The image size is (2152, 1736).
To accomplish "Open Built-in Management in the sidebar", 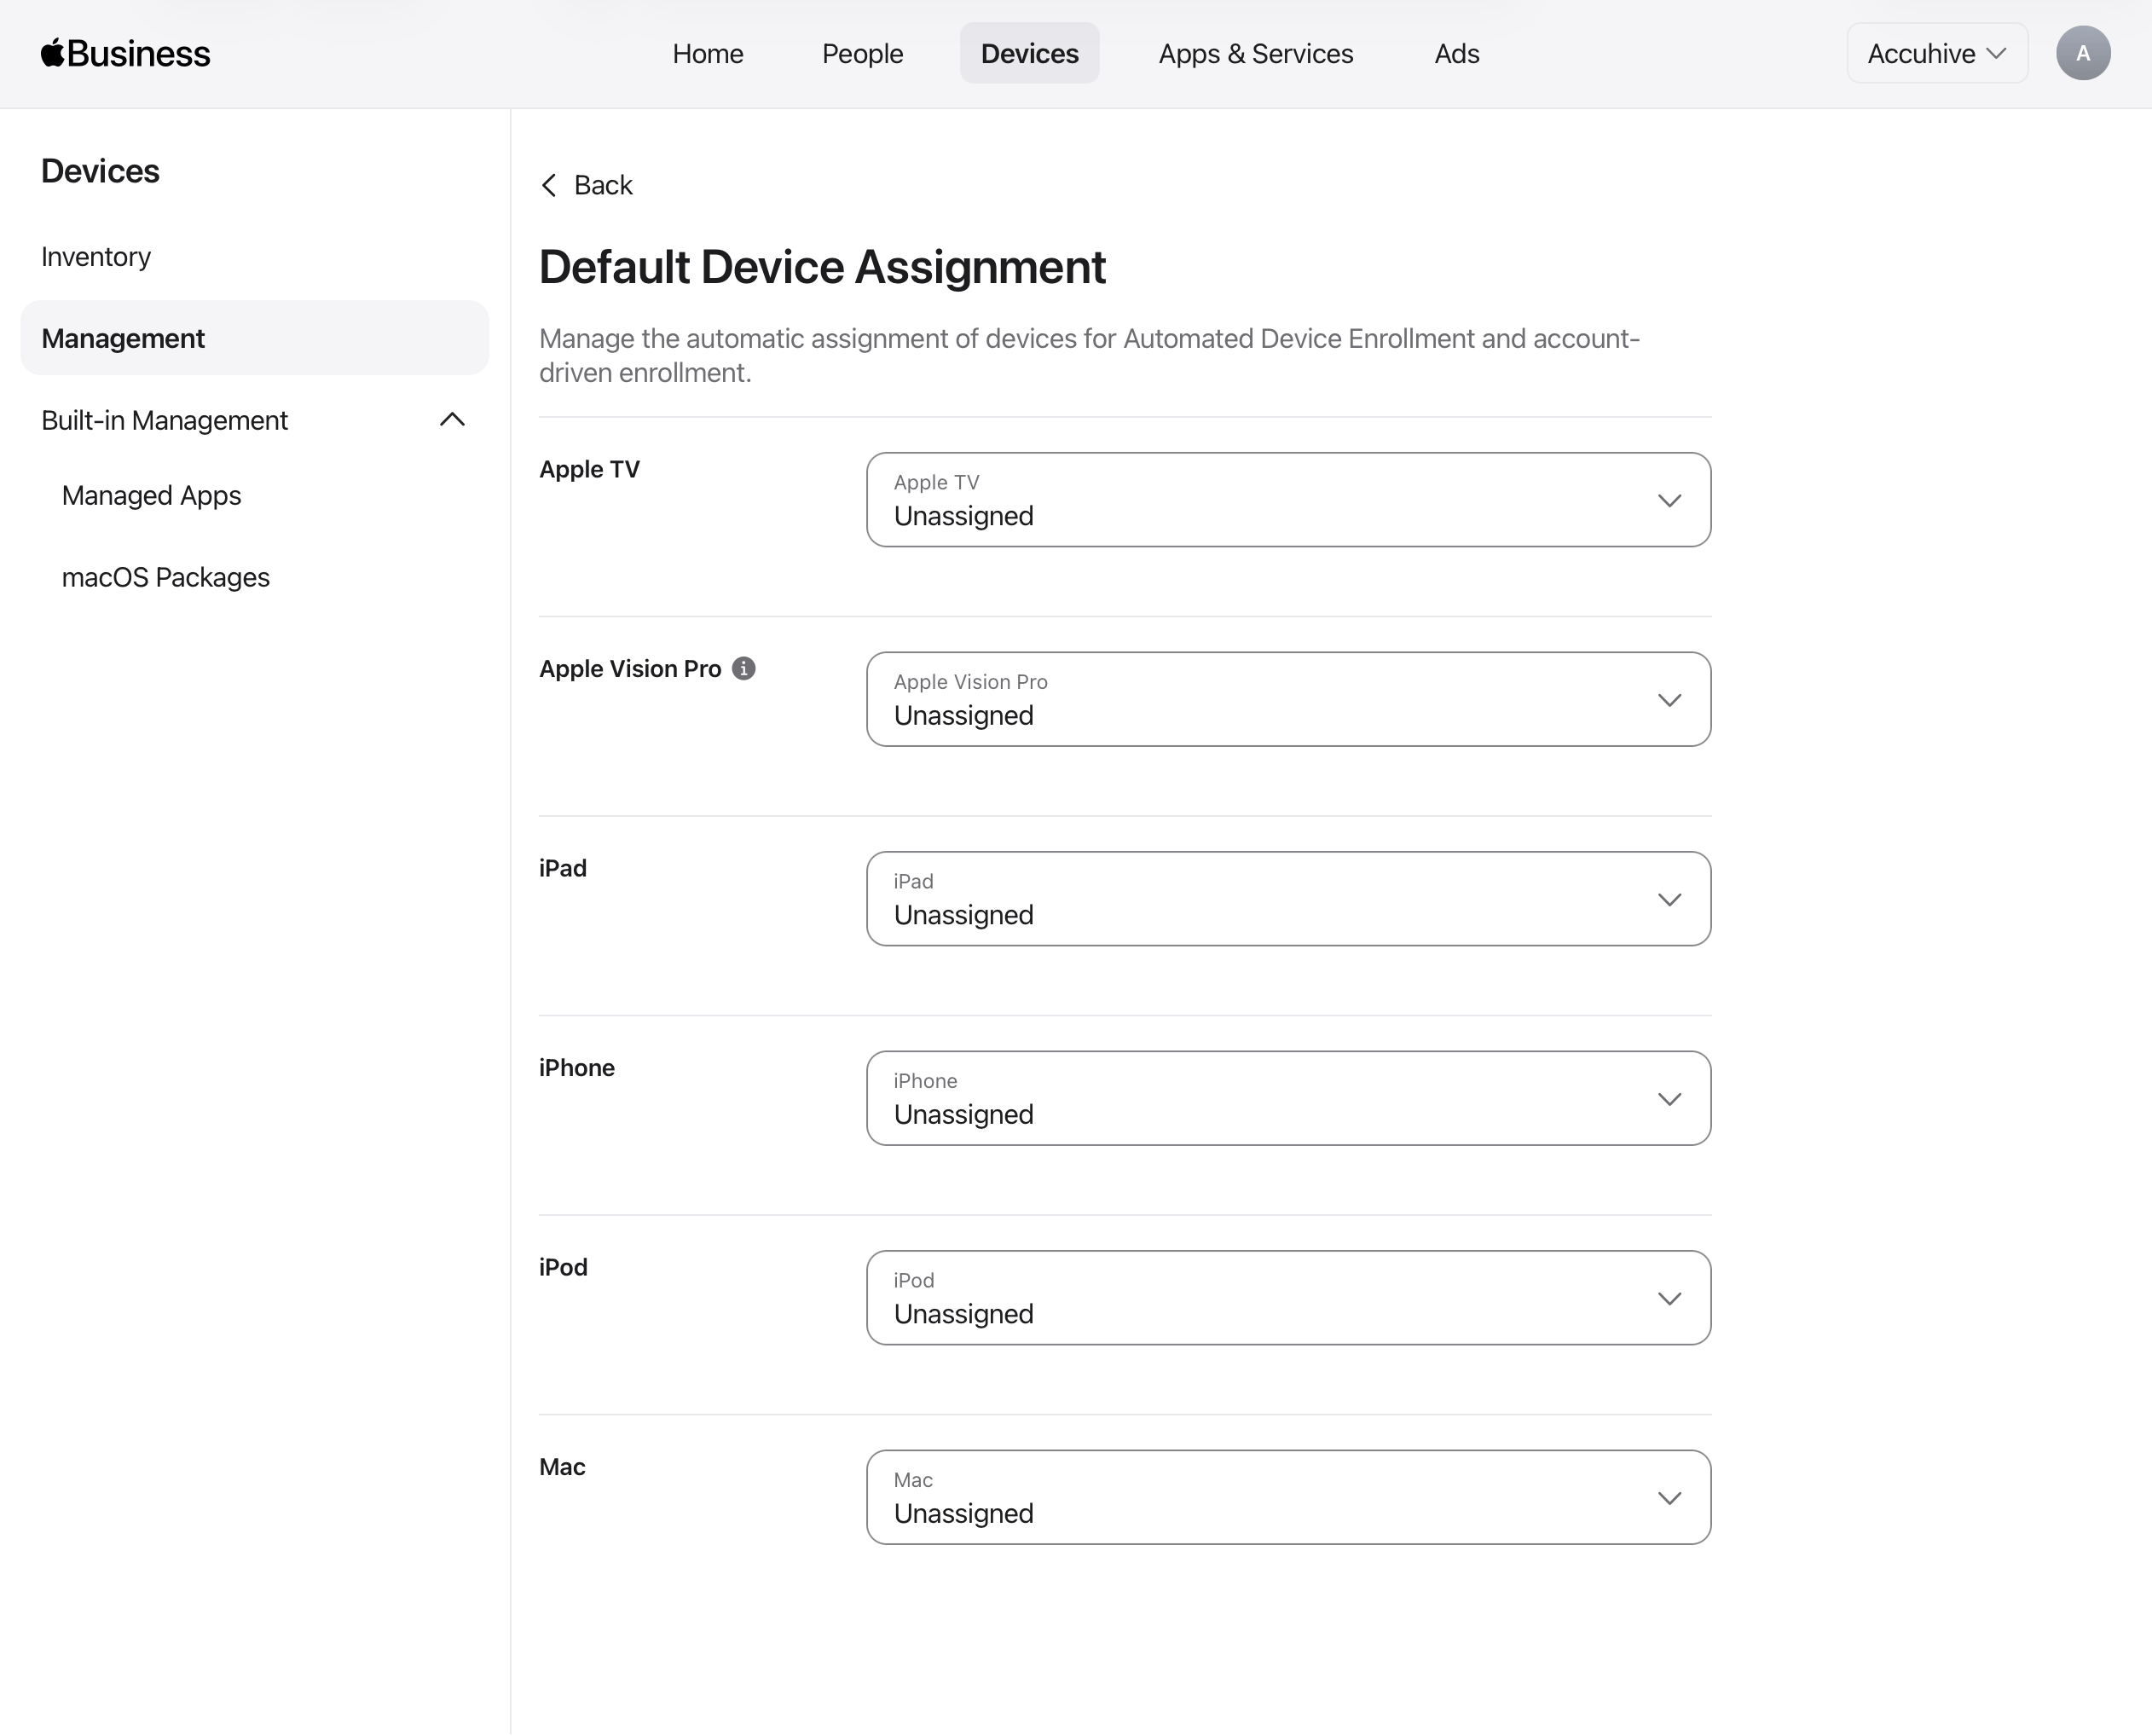I will point(255,420).
